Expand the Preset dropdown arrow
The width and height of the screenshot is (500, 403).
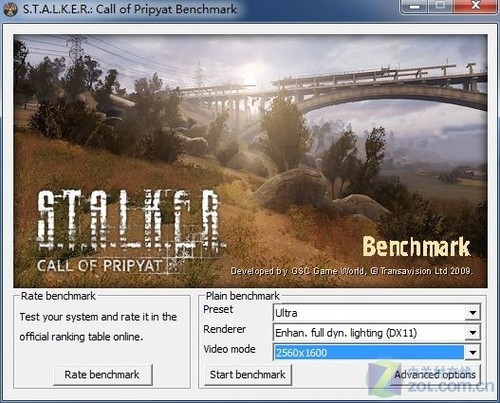point(472,313)
